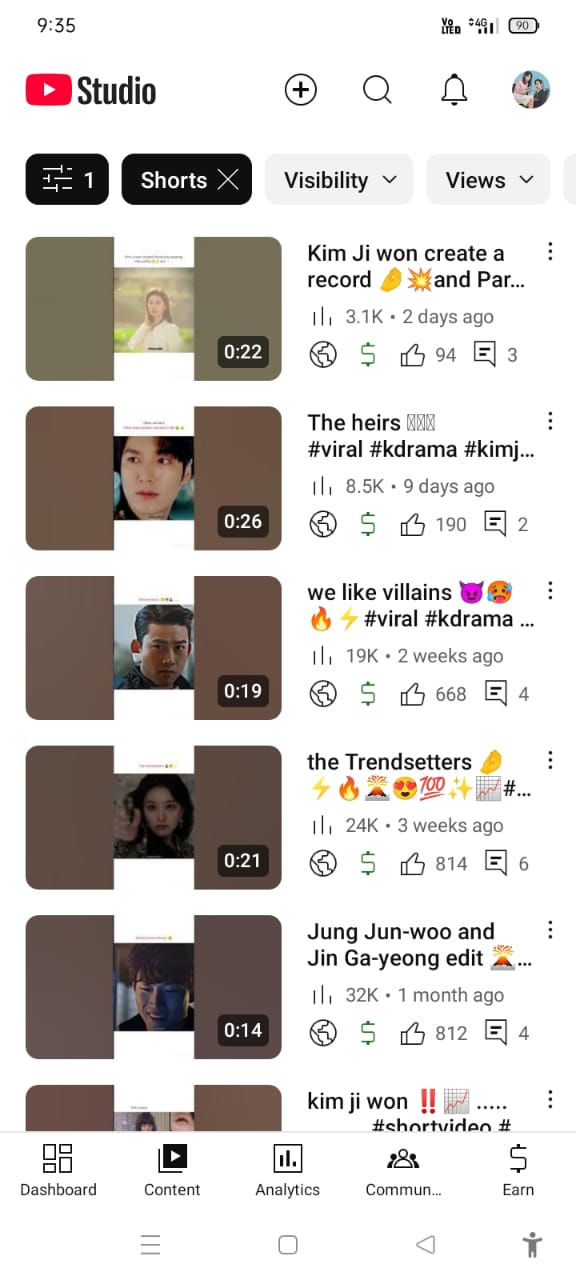Open the filter sliders button showing 1
The image size is (576, 1280).
click(67, 180)
